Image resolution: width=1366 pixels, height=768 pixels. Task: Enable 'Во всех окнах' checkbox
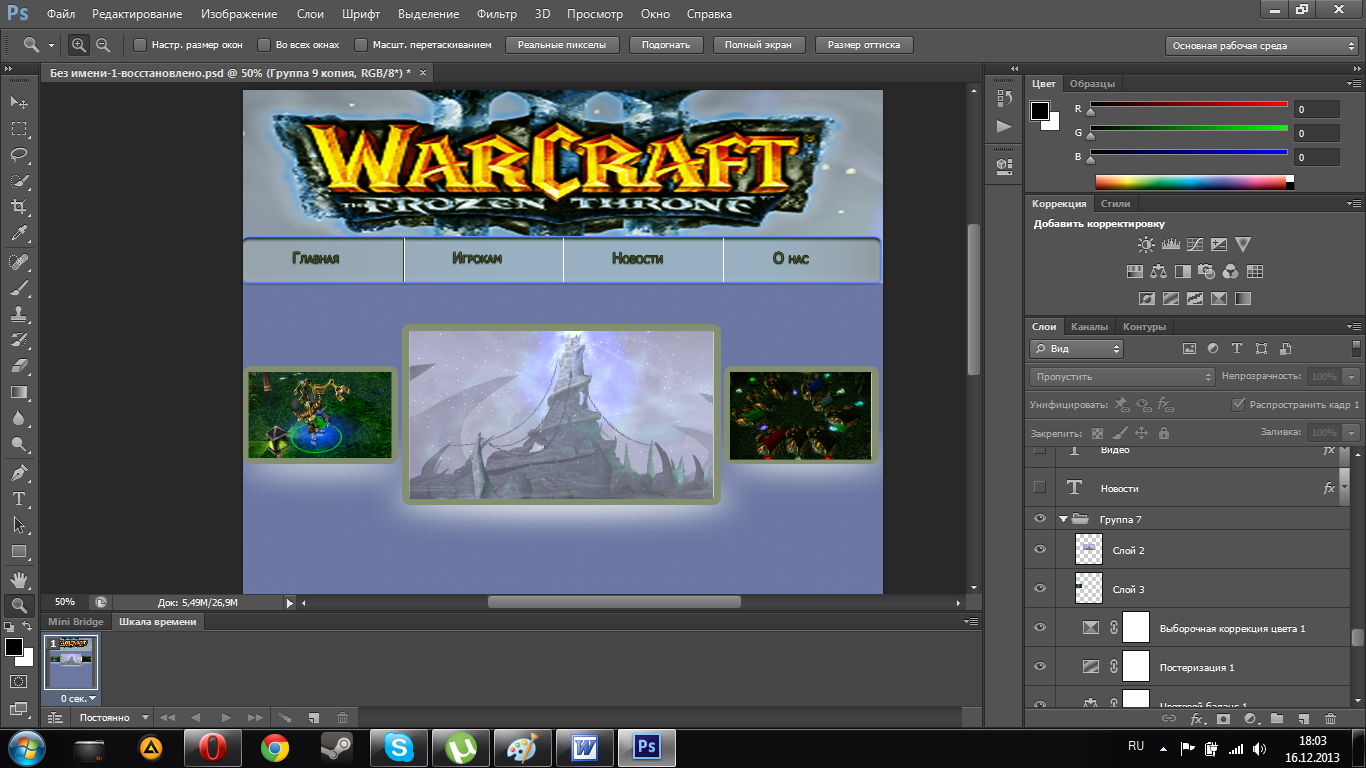264,45
